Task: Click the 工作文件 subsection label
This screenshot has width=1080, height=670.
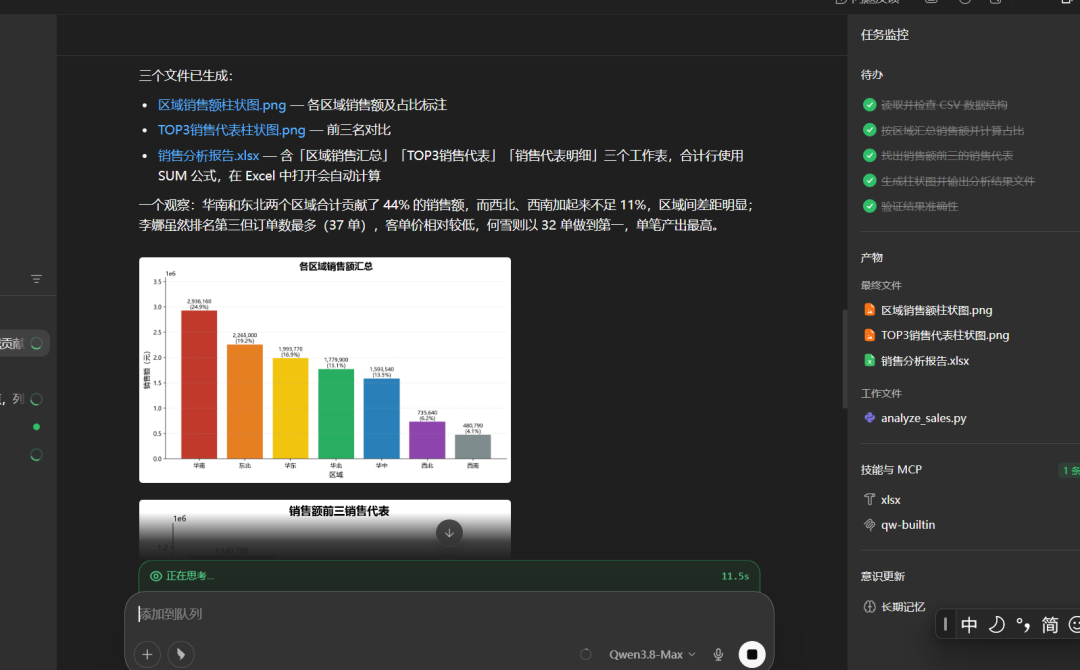Action: (x=881, y=393)
